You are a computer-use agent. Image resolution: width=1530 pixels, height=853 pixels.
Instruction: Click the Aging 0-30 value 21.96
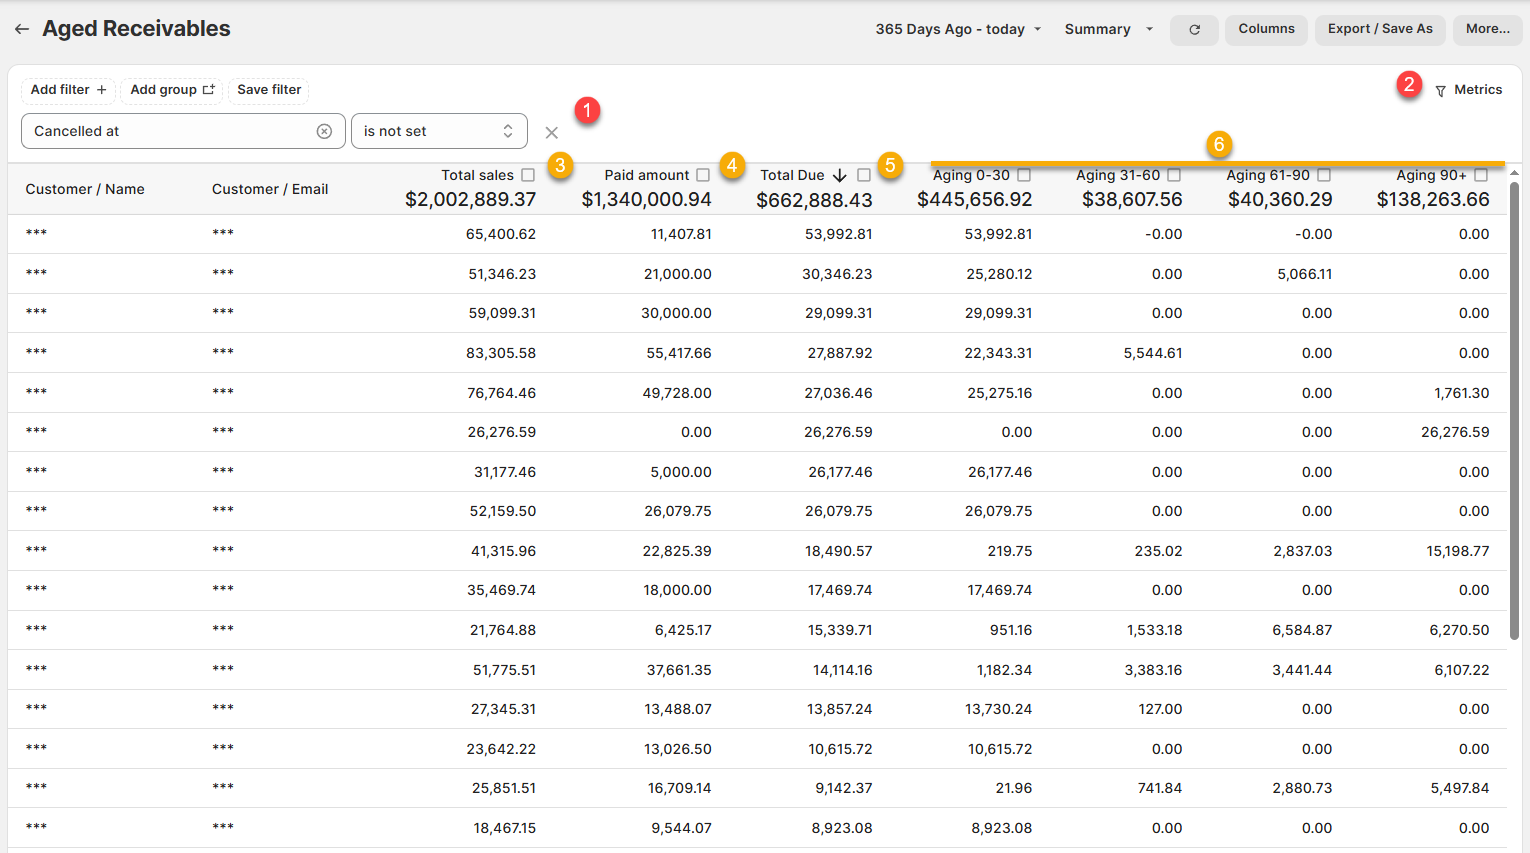point(1014,788)
